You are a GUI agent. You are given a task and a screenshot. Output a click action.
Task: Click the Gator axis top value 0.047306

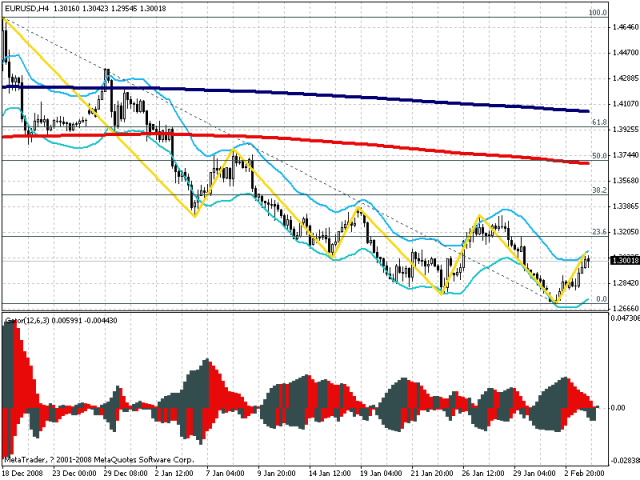(x=625, y=318)
